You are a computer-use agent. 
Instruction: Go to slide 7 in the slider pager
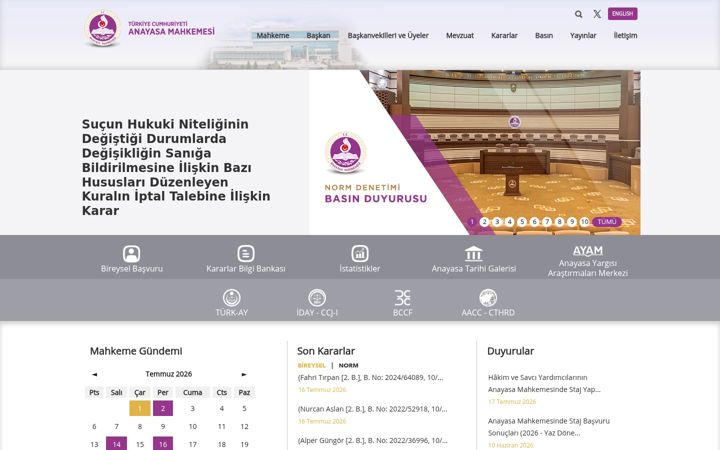(547, 222)
